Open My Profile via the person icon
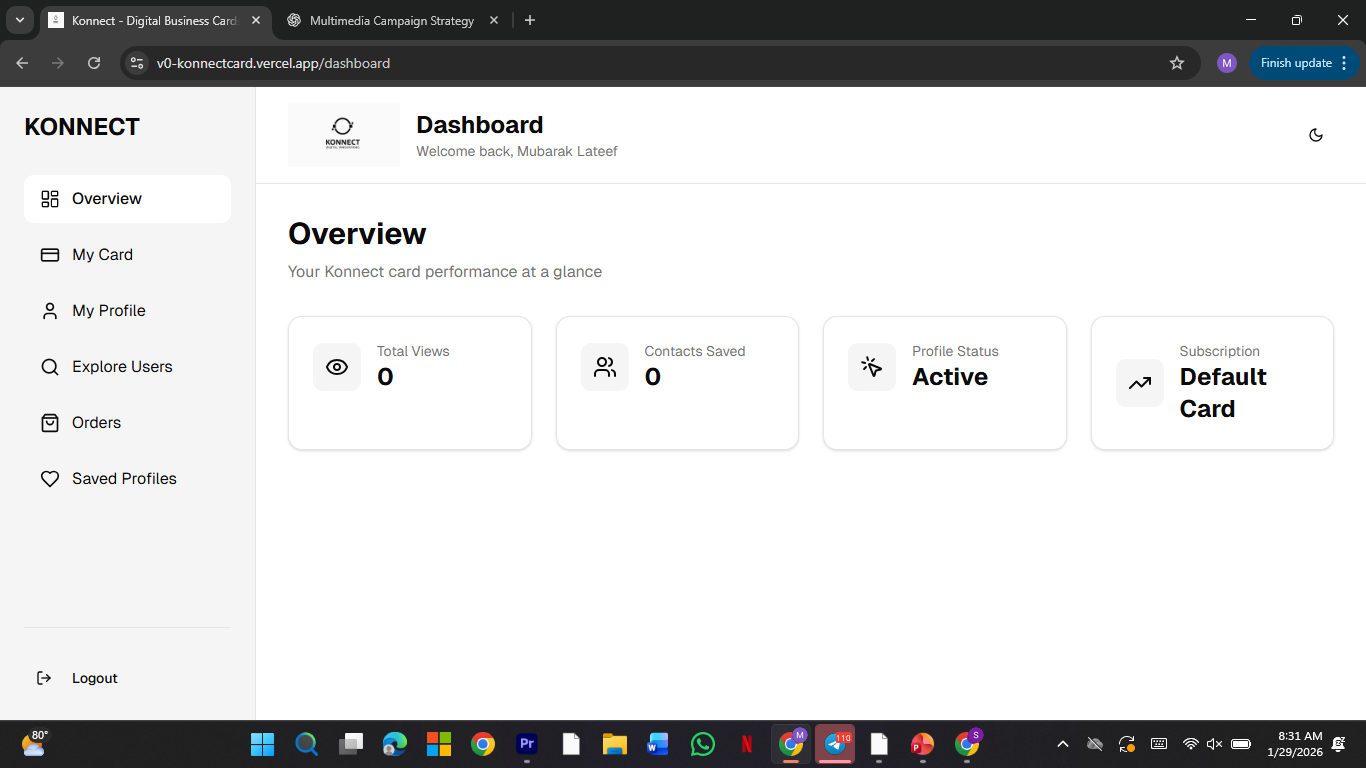 tap(50, 310)
